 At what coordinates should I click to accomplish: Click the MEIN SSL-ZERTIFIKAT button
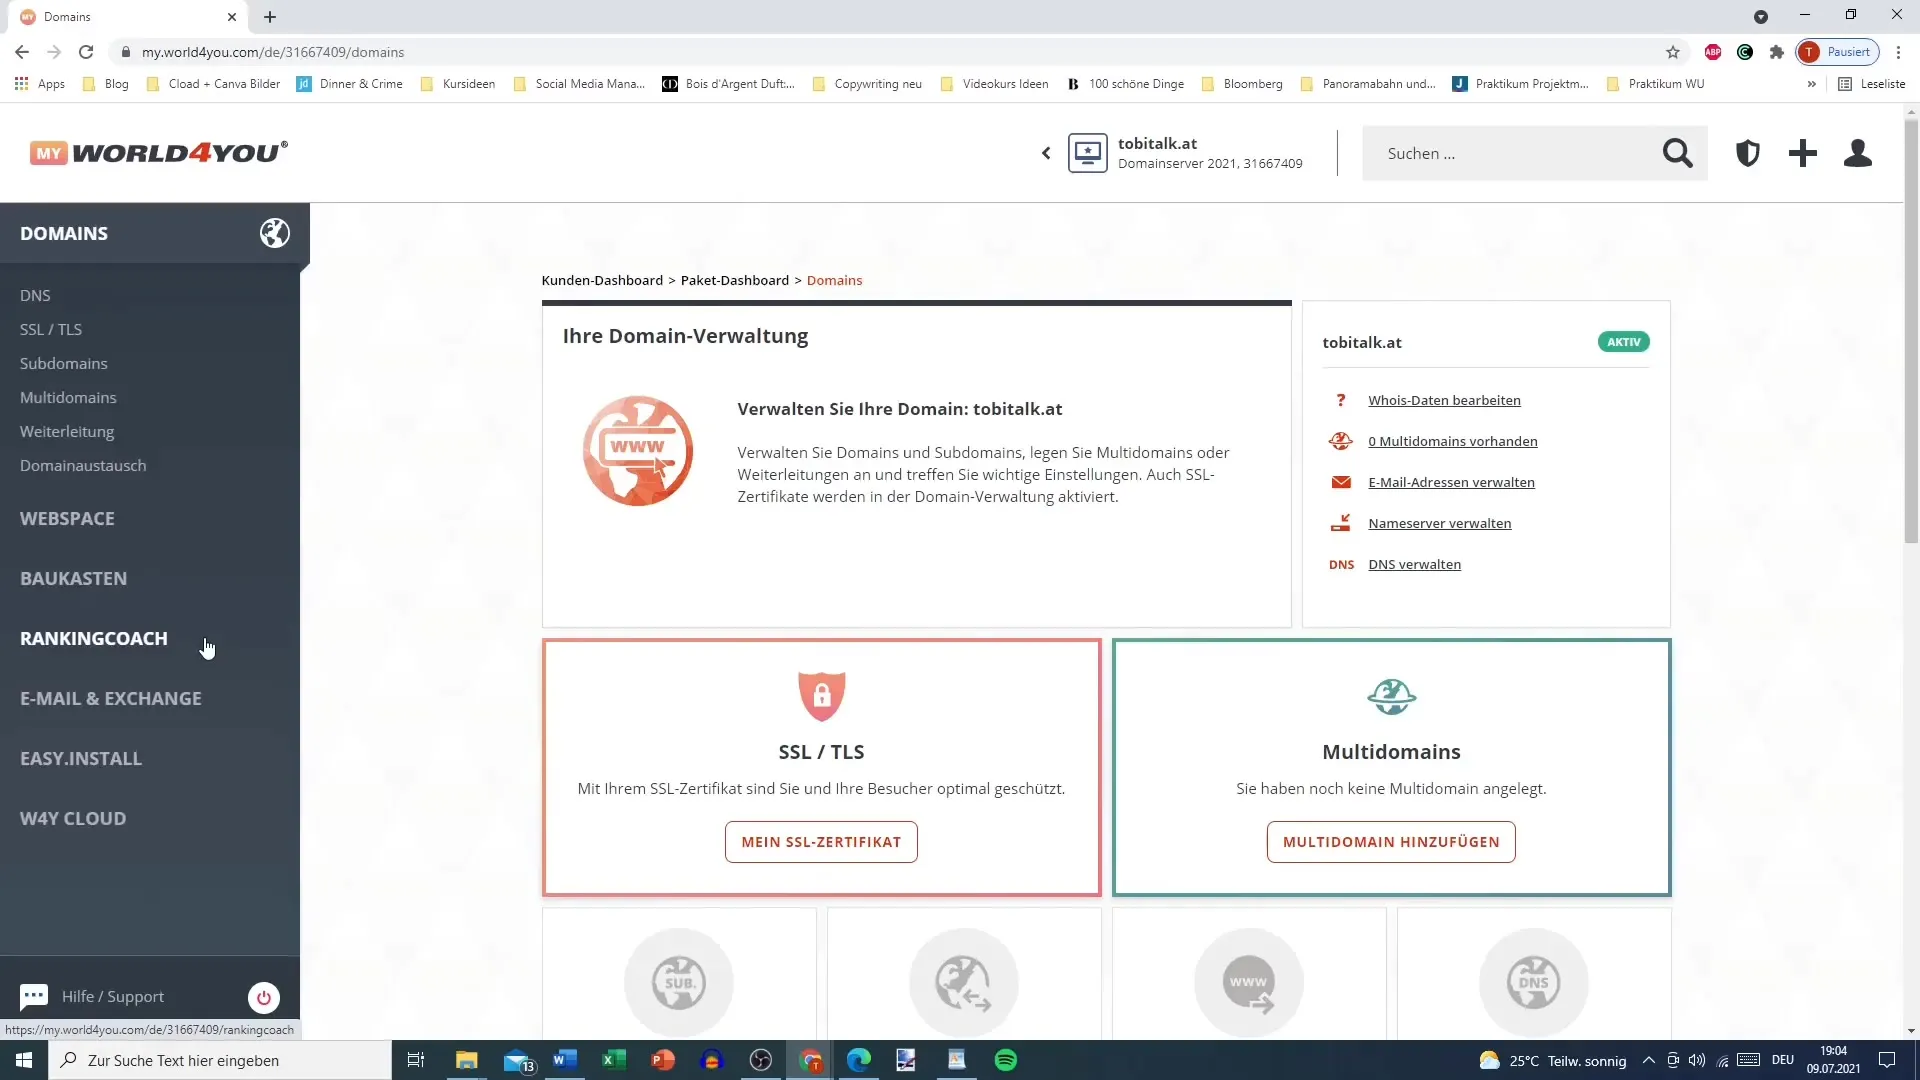pyautogui.click(x=822, y=841)
